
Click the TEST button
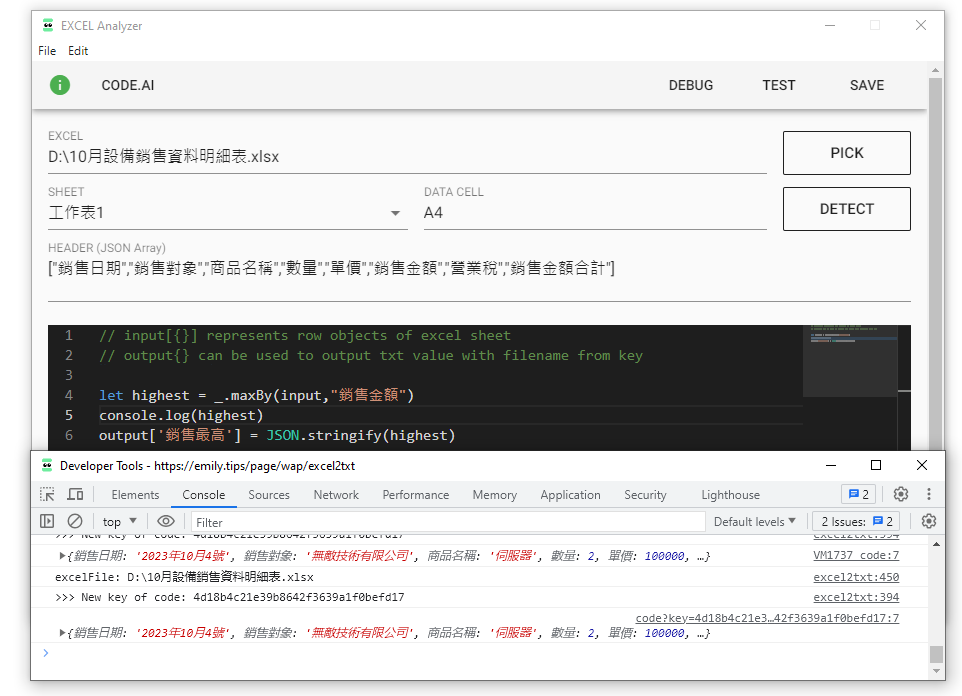tap(779, 85)
